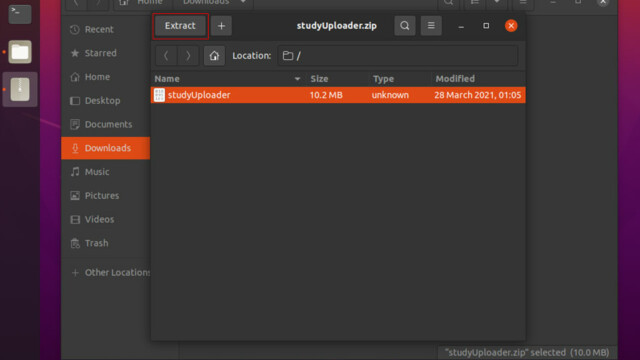Maximize the studyUploader.zip window
This screenshot has height=360, width=640.
point(486,26)
